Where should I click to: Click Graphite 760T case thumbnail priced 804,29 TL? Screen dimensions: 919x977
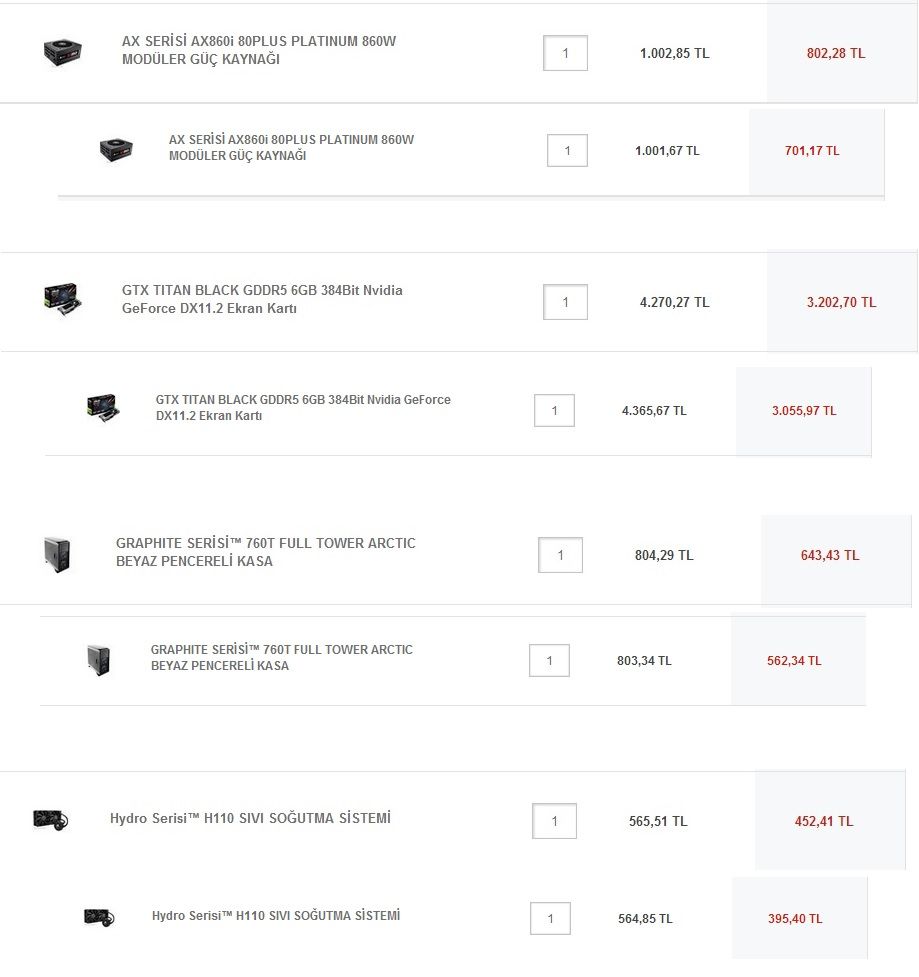click(x=58, y=554)
